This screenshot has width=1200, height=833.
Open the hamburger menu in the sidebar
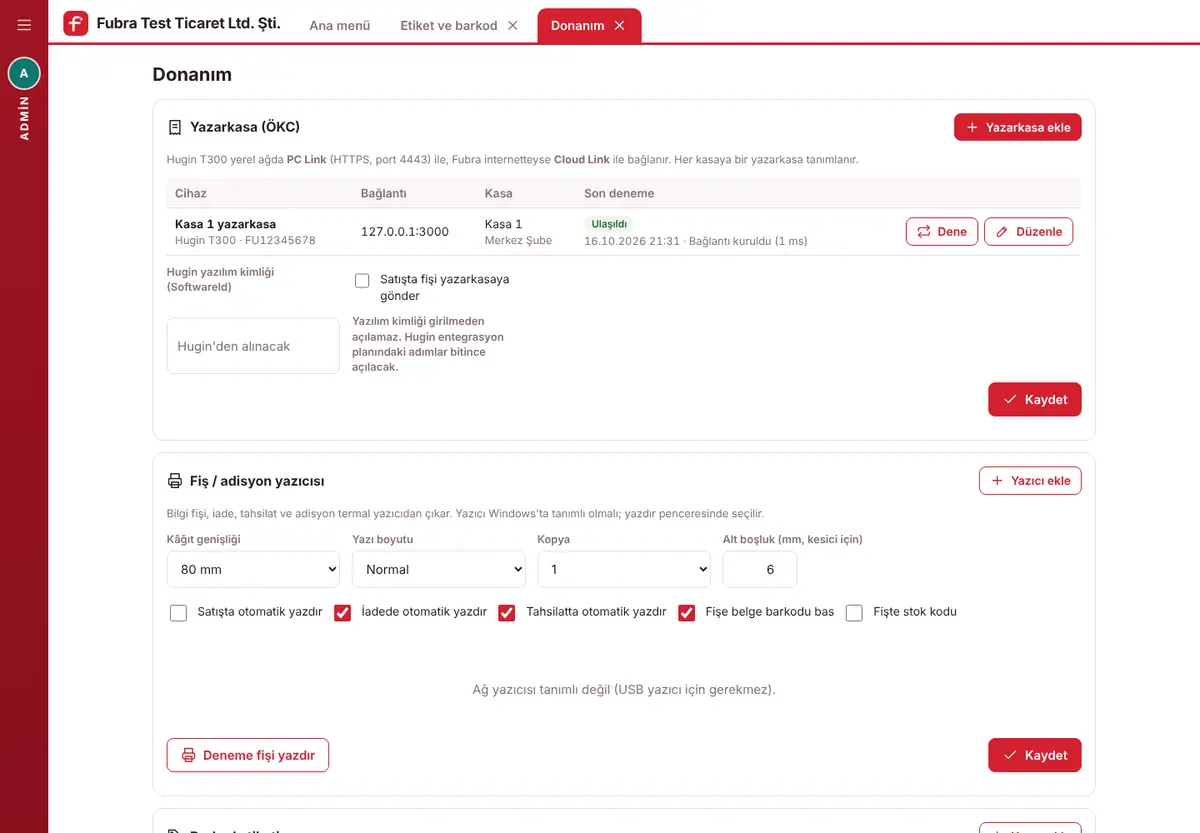[x=24, y=25]
